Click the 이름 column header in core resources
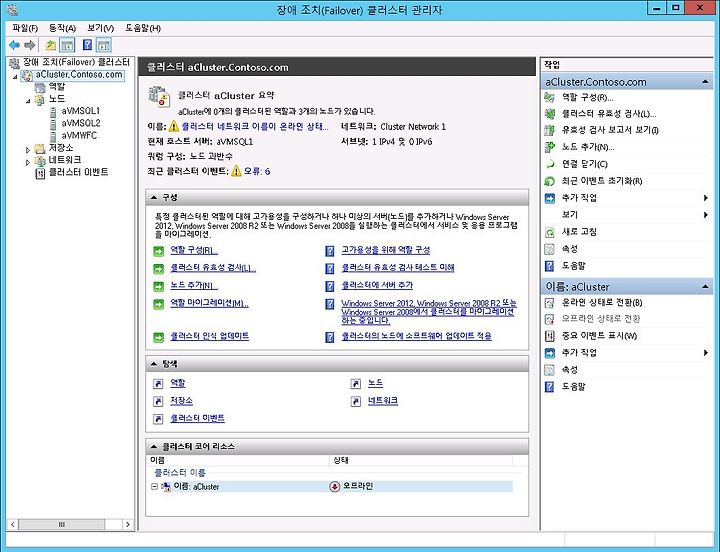This screenshot has width=720, height=552. coord(238,460)
